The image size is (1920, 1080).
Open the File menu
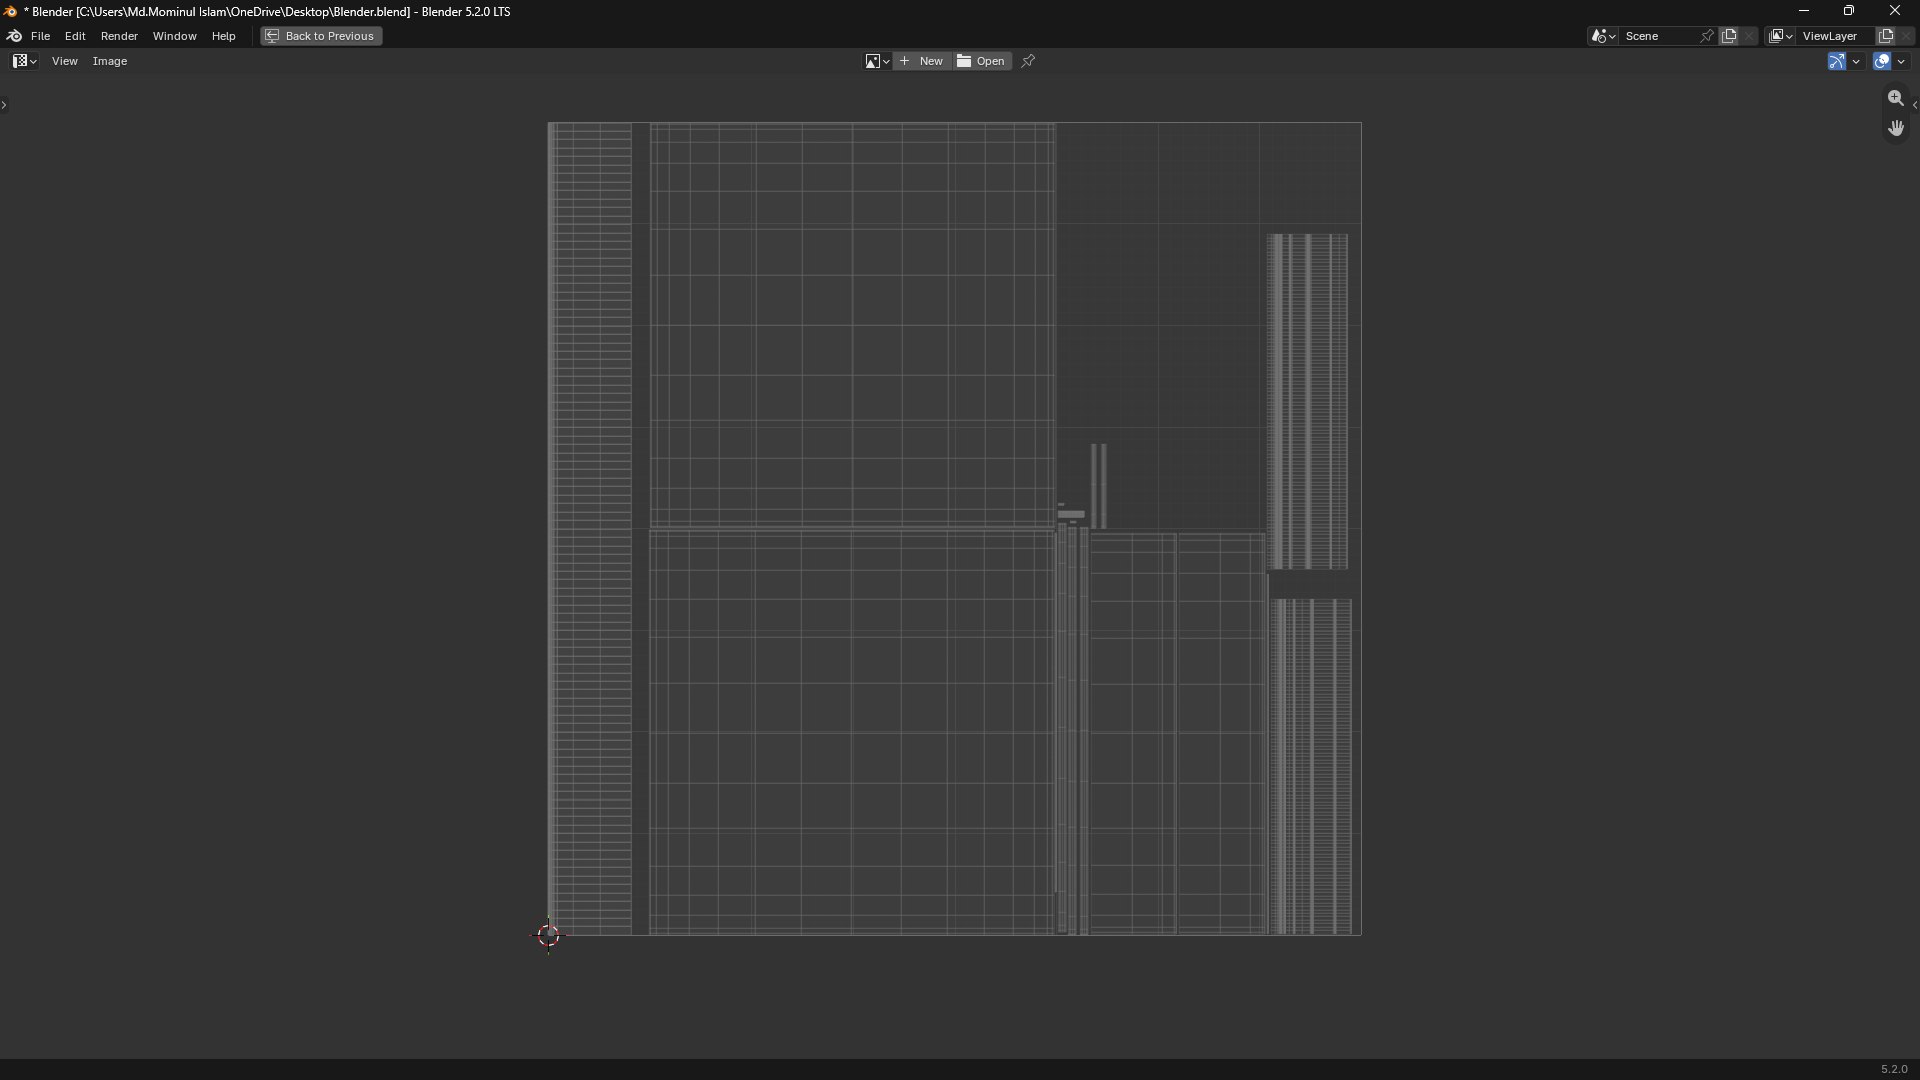coord(40,36)
